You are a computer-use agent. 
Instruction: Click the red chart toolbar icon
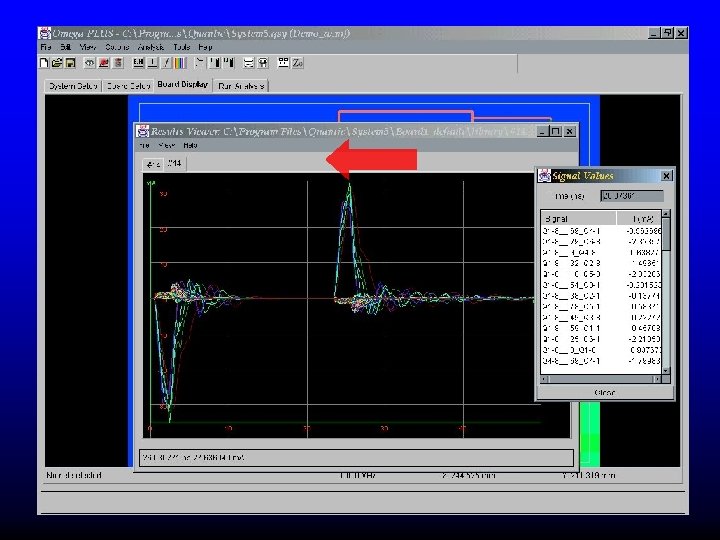pos(104,62)
